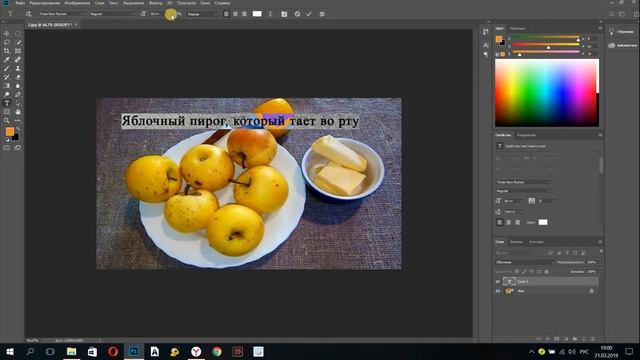Open the Фильтр menu
This screenshot has height=360, width=640.
(156, 3)
